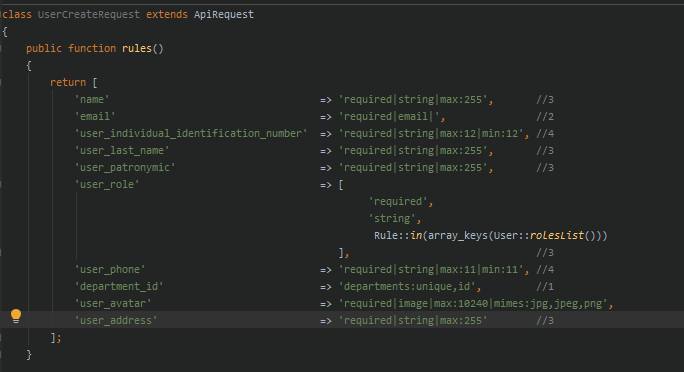Click the //4 comment on user_phone line

[545, 270]
